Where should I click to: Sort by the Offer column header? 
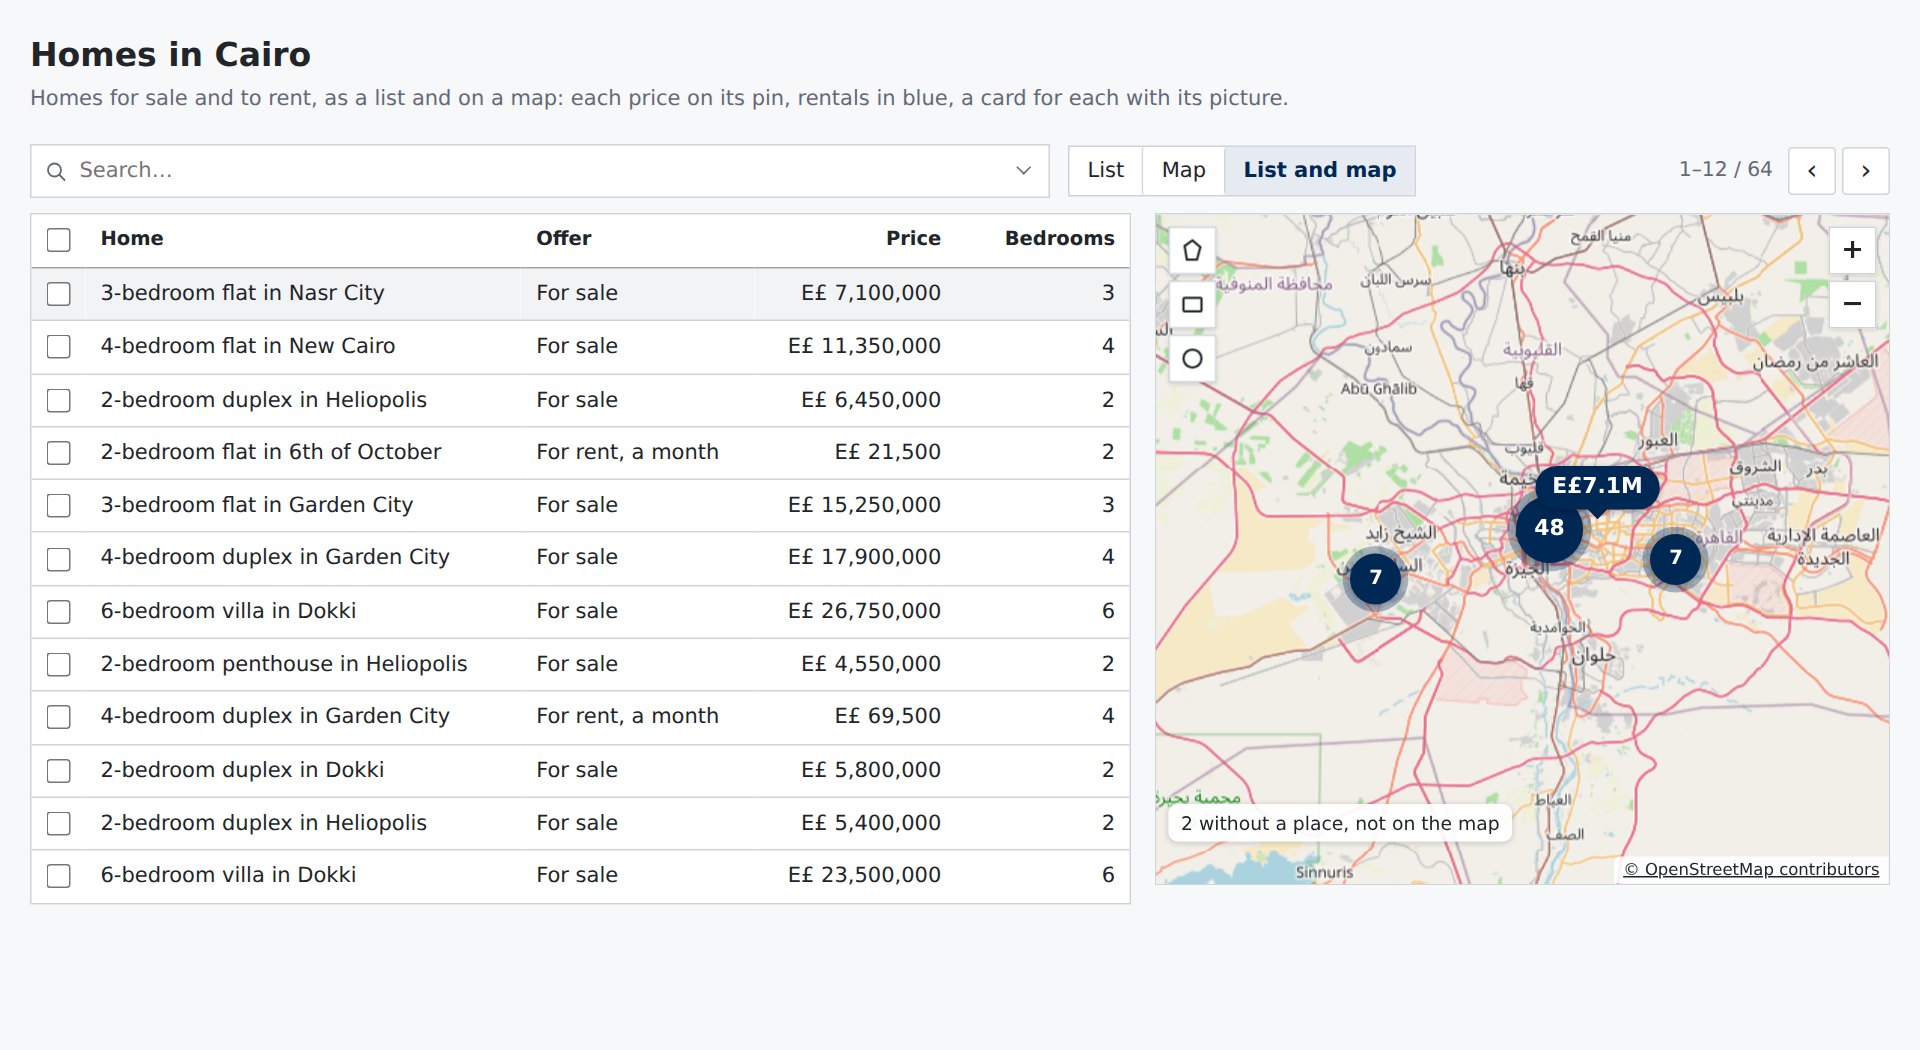[564, 239]
